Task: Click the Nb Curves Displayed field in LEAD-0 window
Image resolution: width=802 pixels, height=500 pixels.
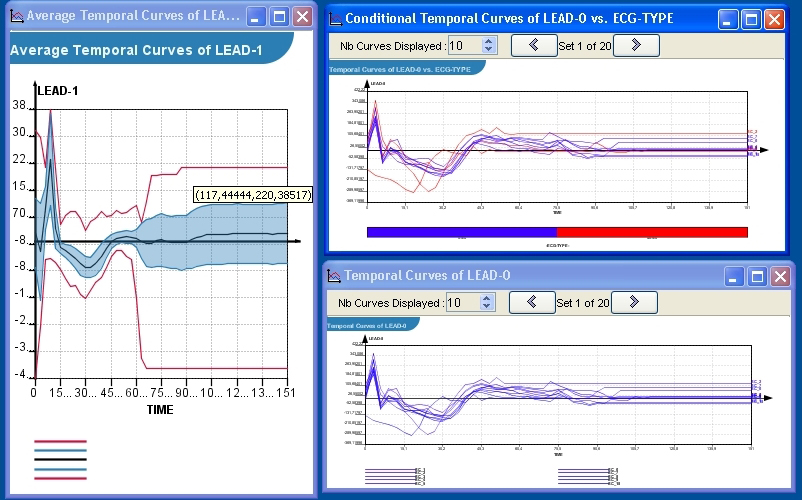Action: tap(463, 303)
